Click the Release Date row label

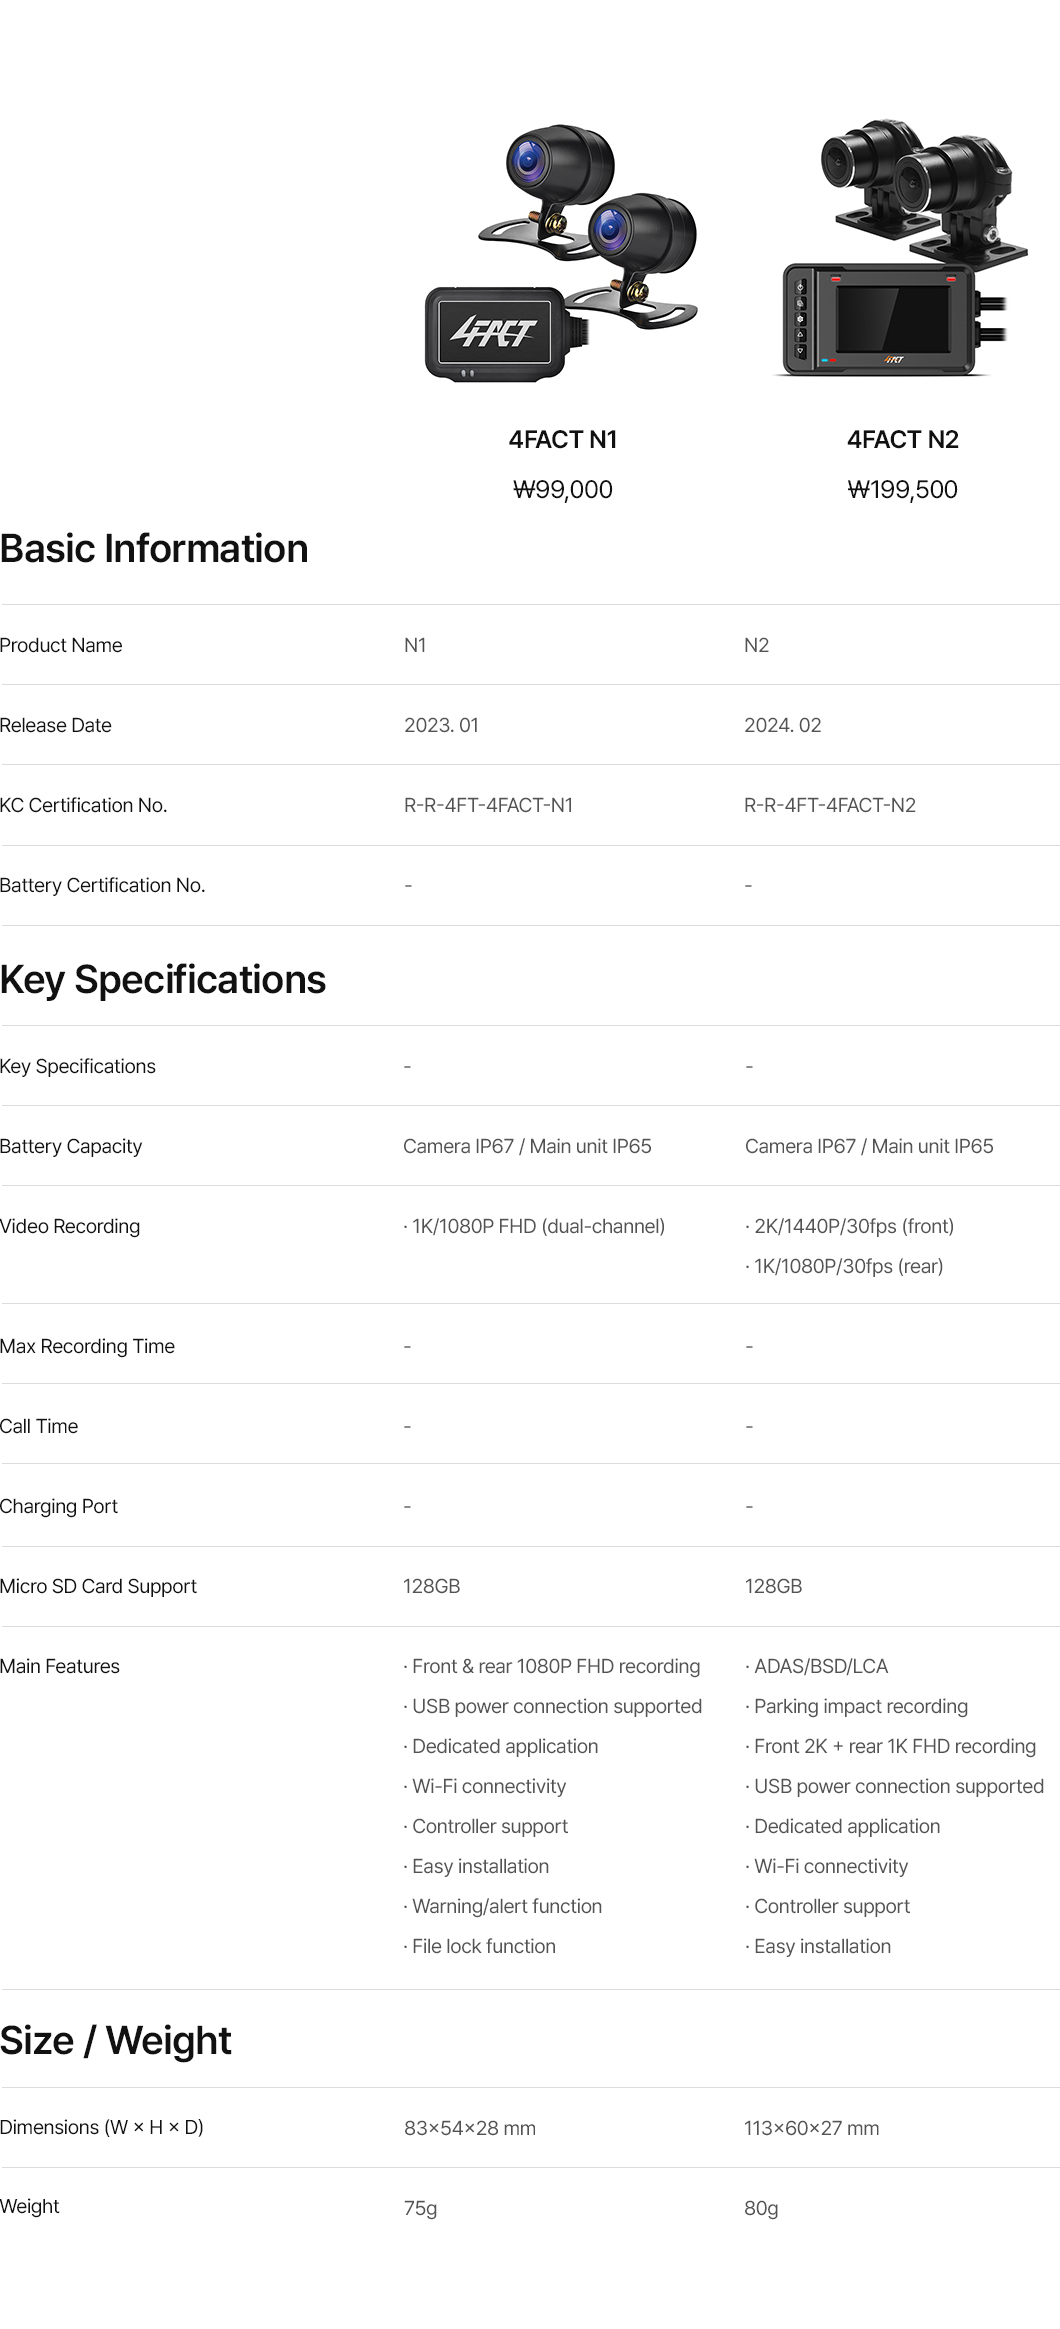tap(56, 726)
